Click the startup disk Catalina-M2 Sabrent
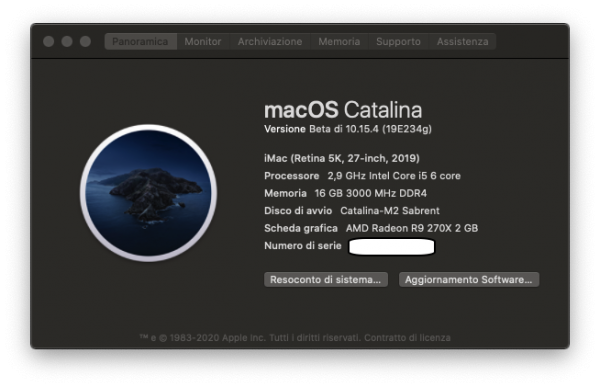 390,211
